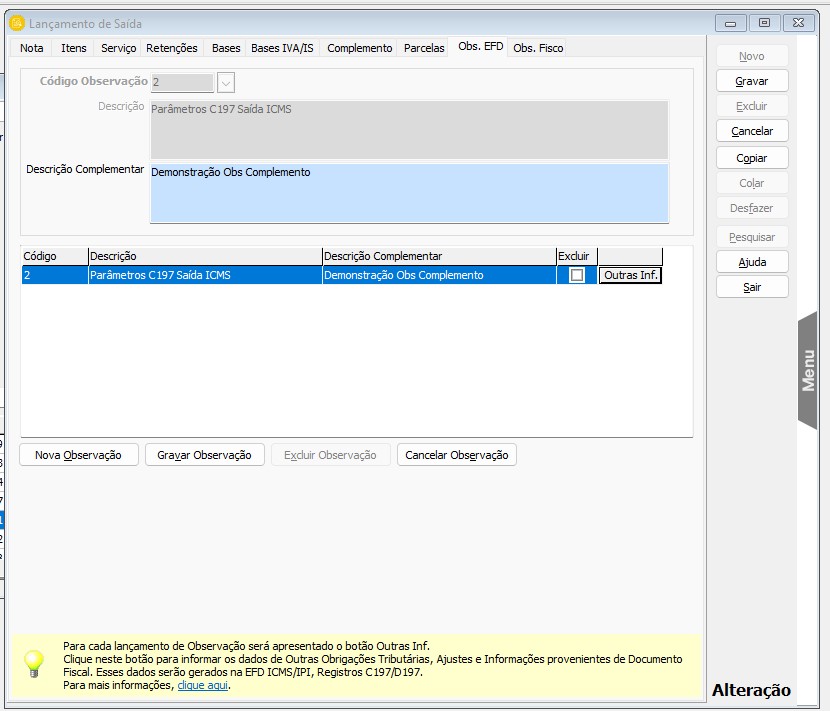Open the side Menu tab

point(808,370)
